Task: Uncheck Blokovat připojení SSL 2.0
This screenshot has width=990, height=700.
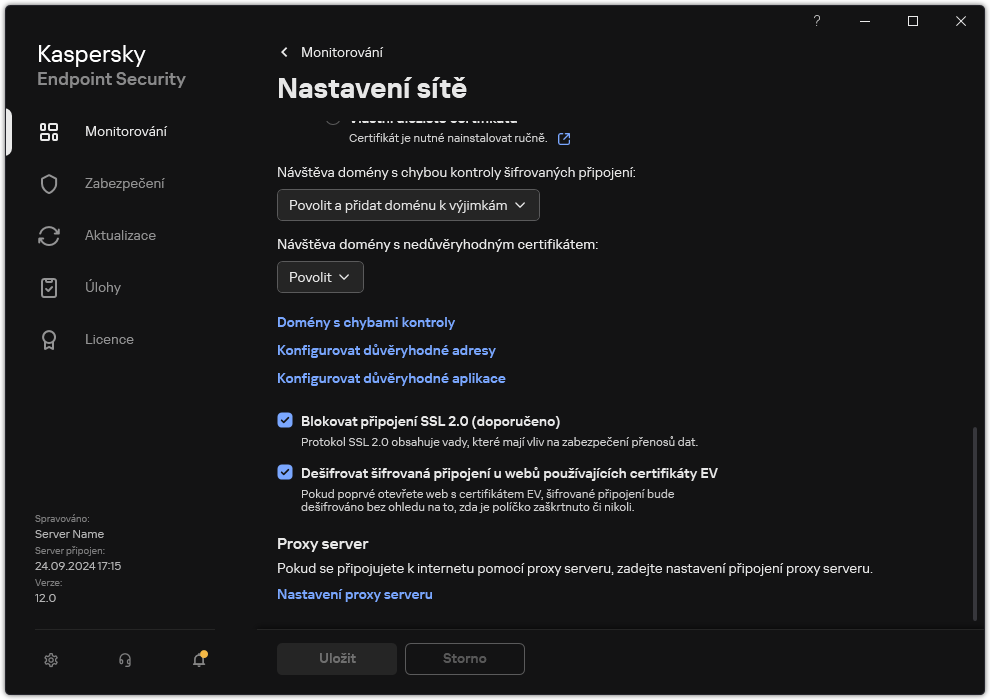Action: tap(285, 420)
